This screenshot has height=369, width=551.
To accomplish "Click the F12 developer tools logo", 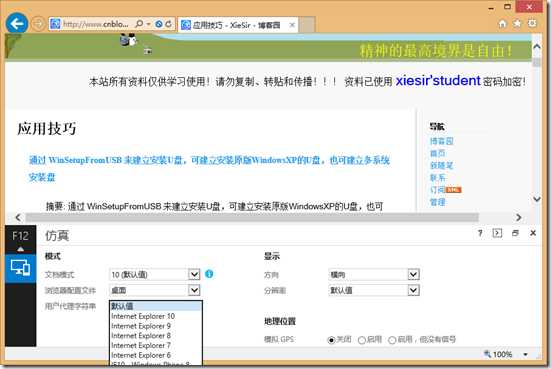I will click(20, 236).
